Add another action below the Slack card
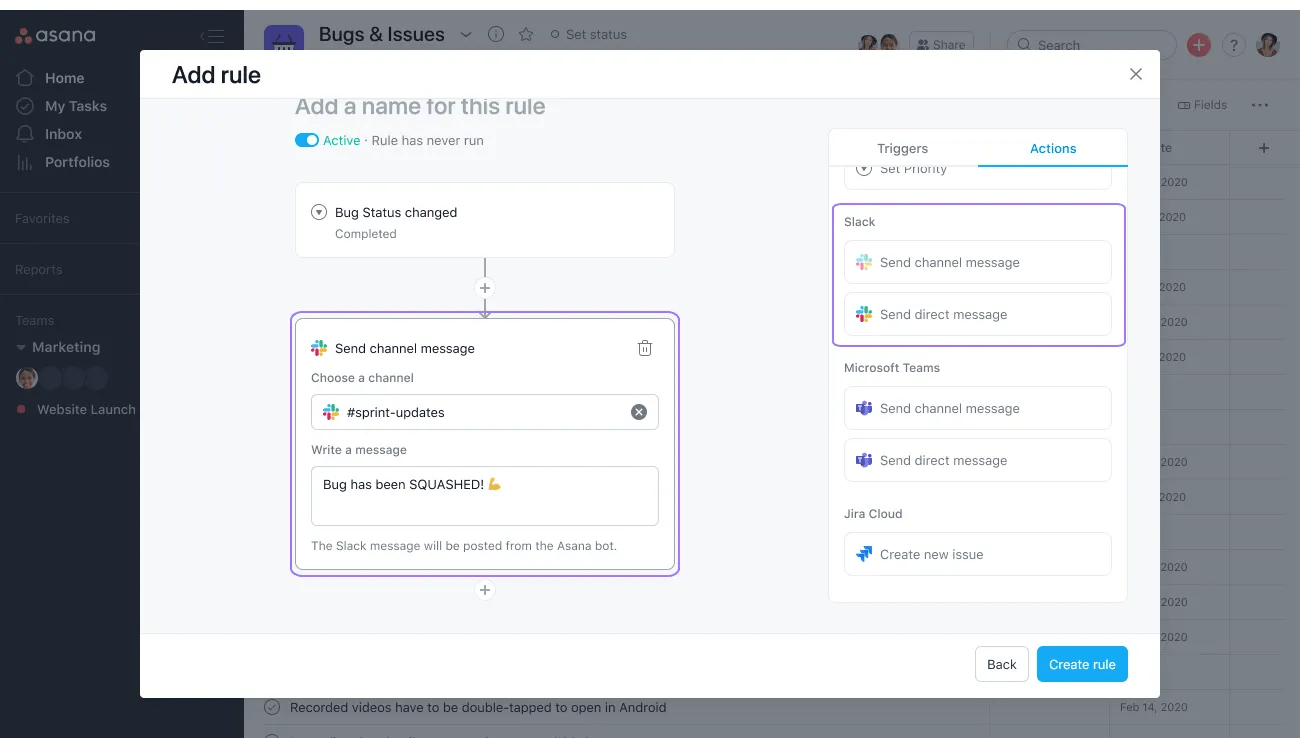Viewport: 1300px width, 738px height. coord(485,590)
